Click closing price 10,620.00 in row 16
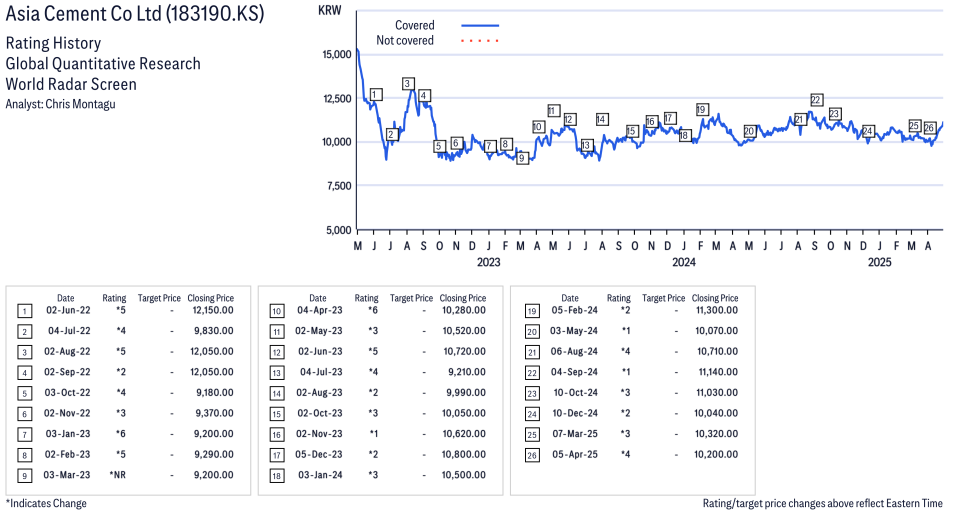 [x=464, y=434]
